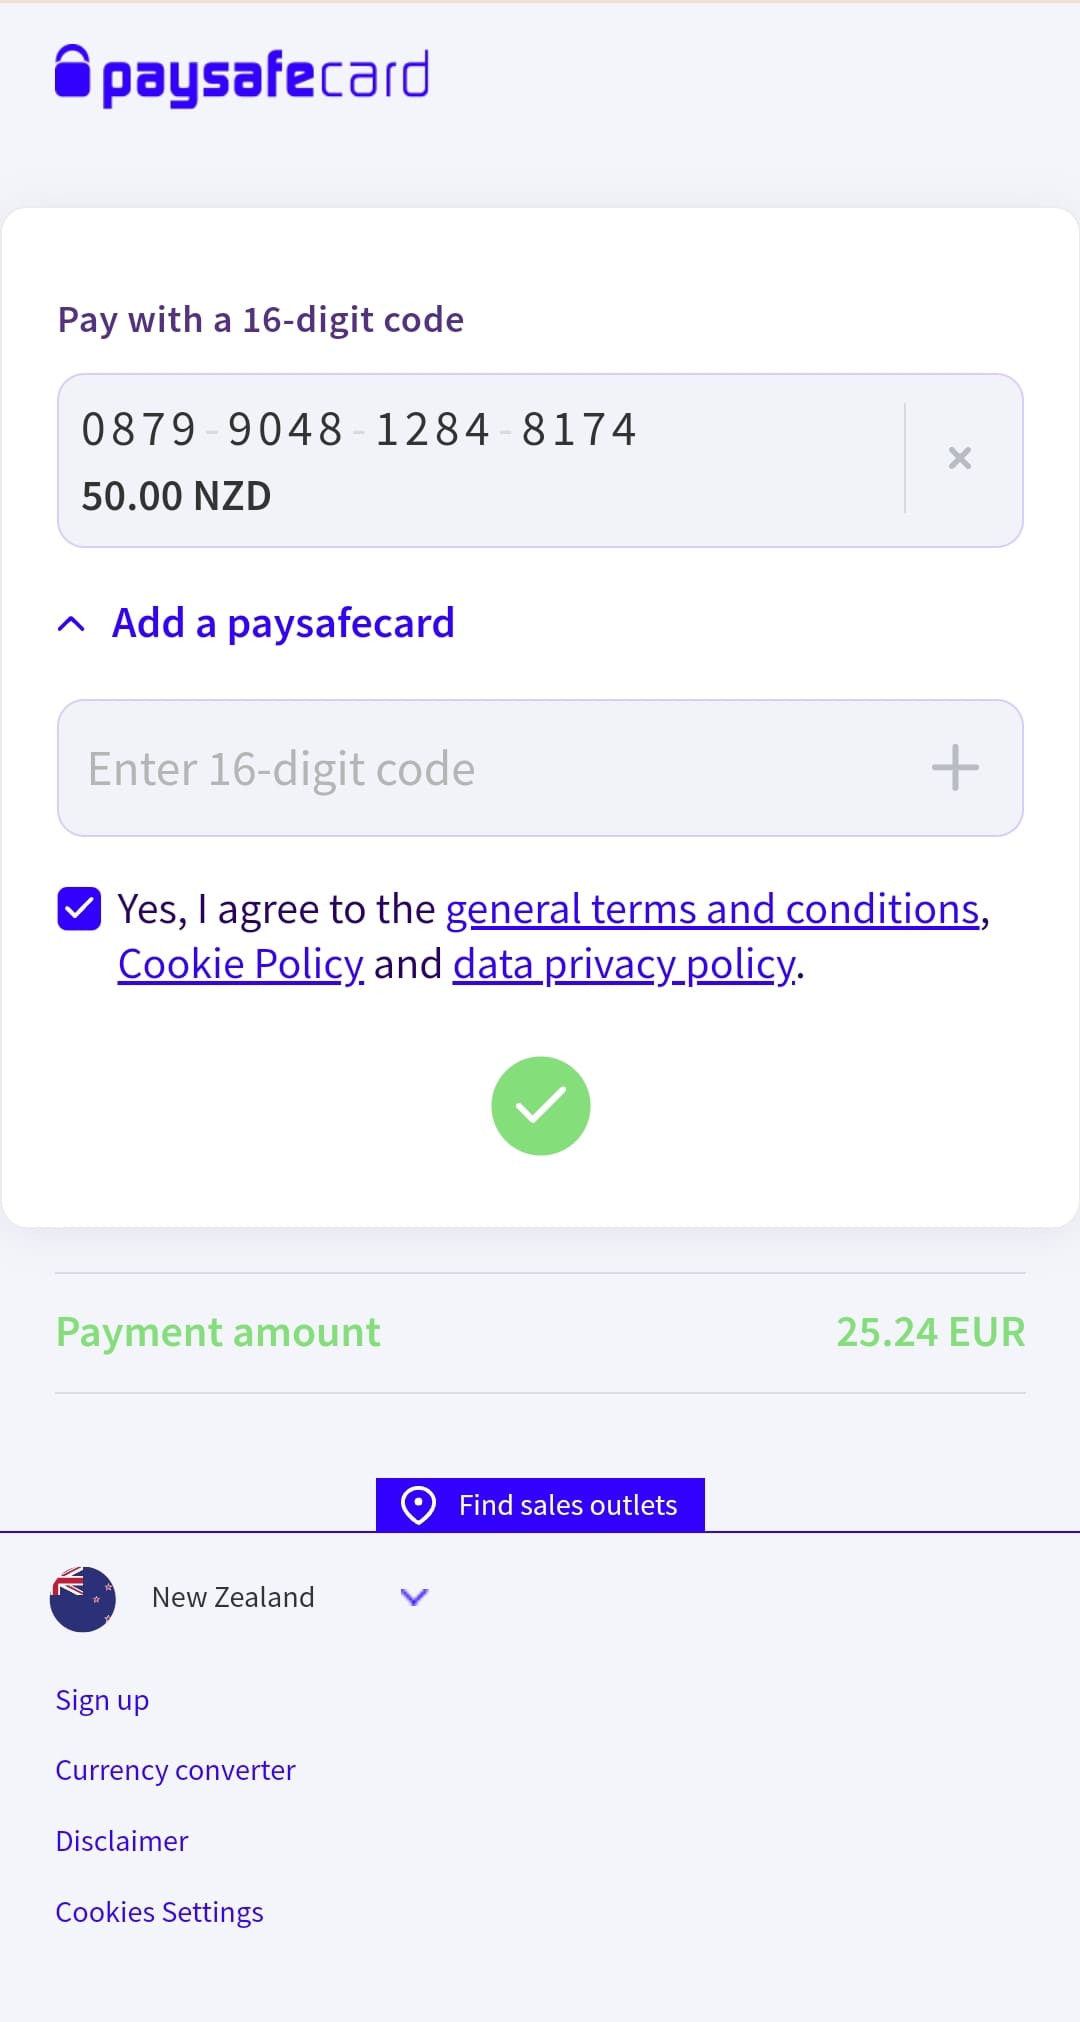The height and width of the screenshot is (2022, 1080).
Task: Uncheck the terms agreement checkbox
Action: pyautogui.click(x=80, y=909)
